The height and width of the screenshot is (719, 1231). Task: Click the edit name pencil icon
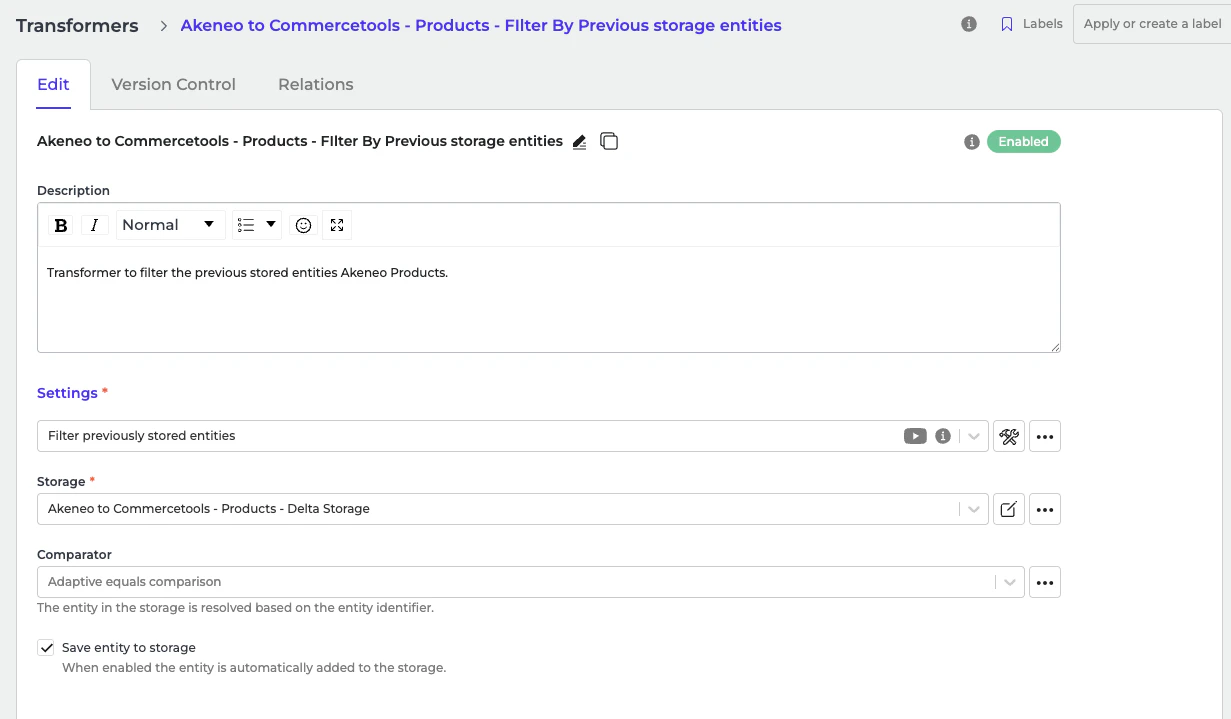[580, 142]
